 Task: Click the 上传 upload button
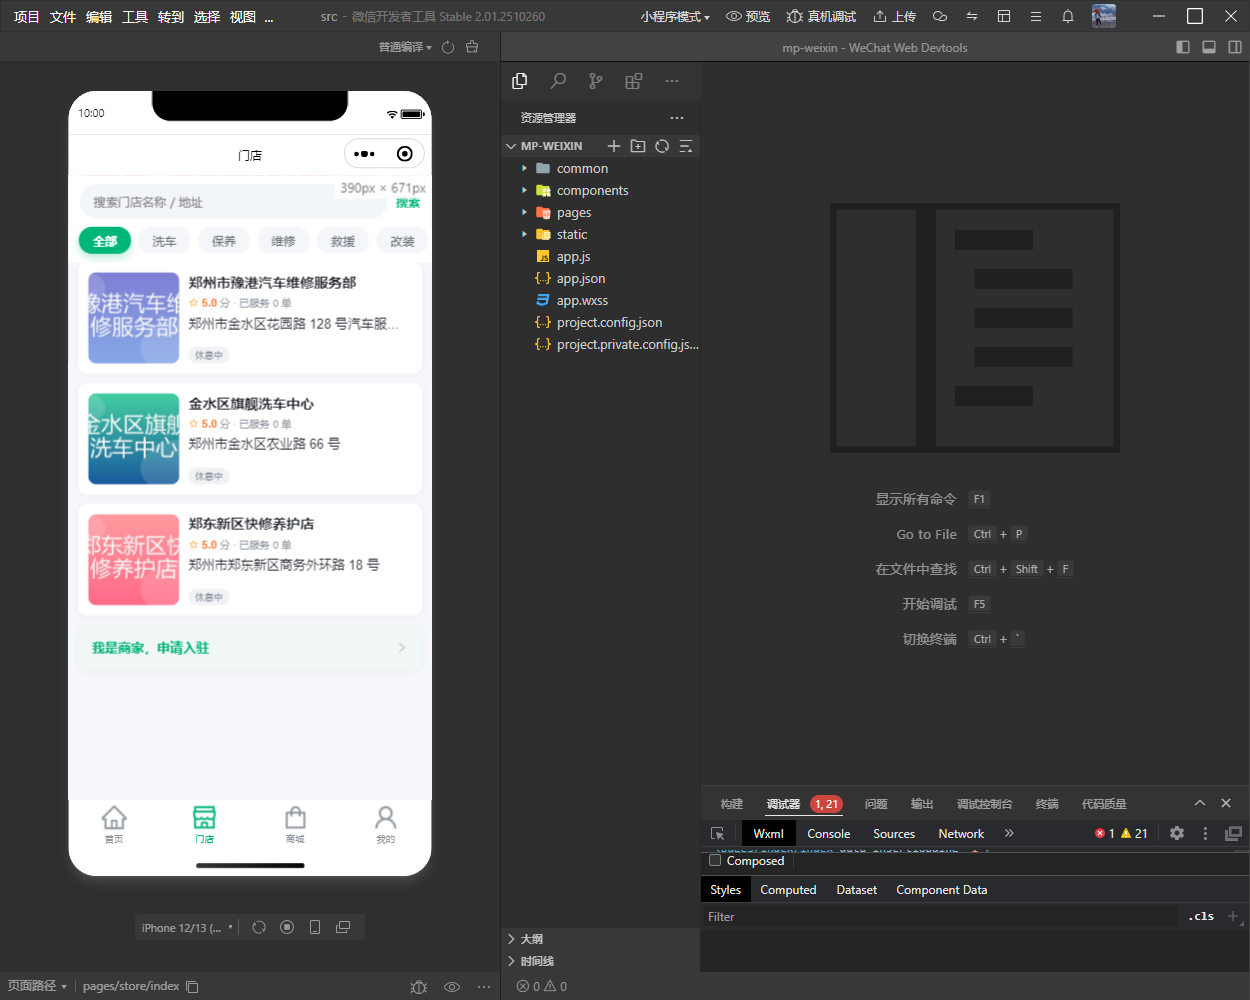894,17
